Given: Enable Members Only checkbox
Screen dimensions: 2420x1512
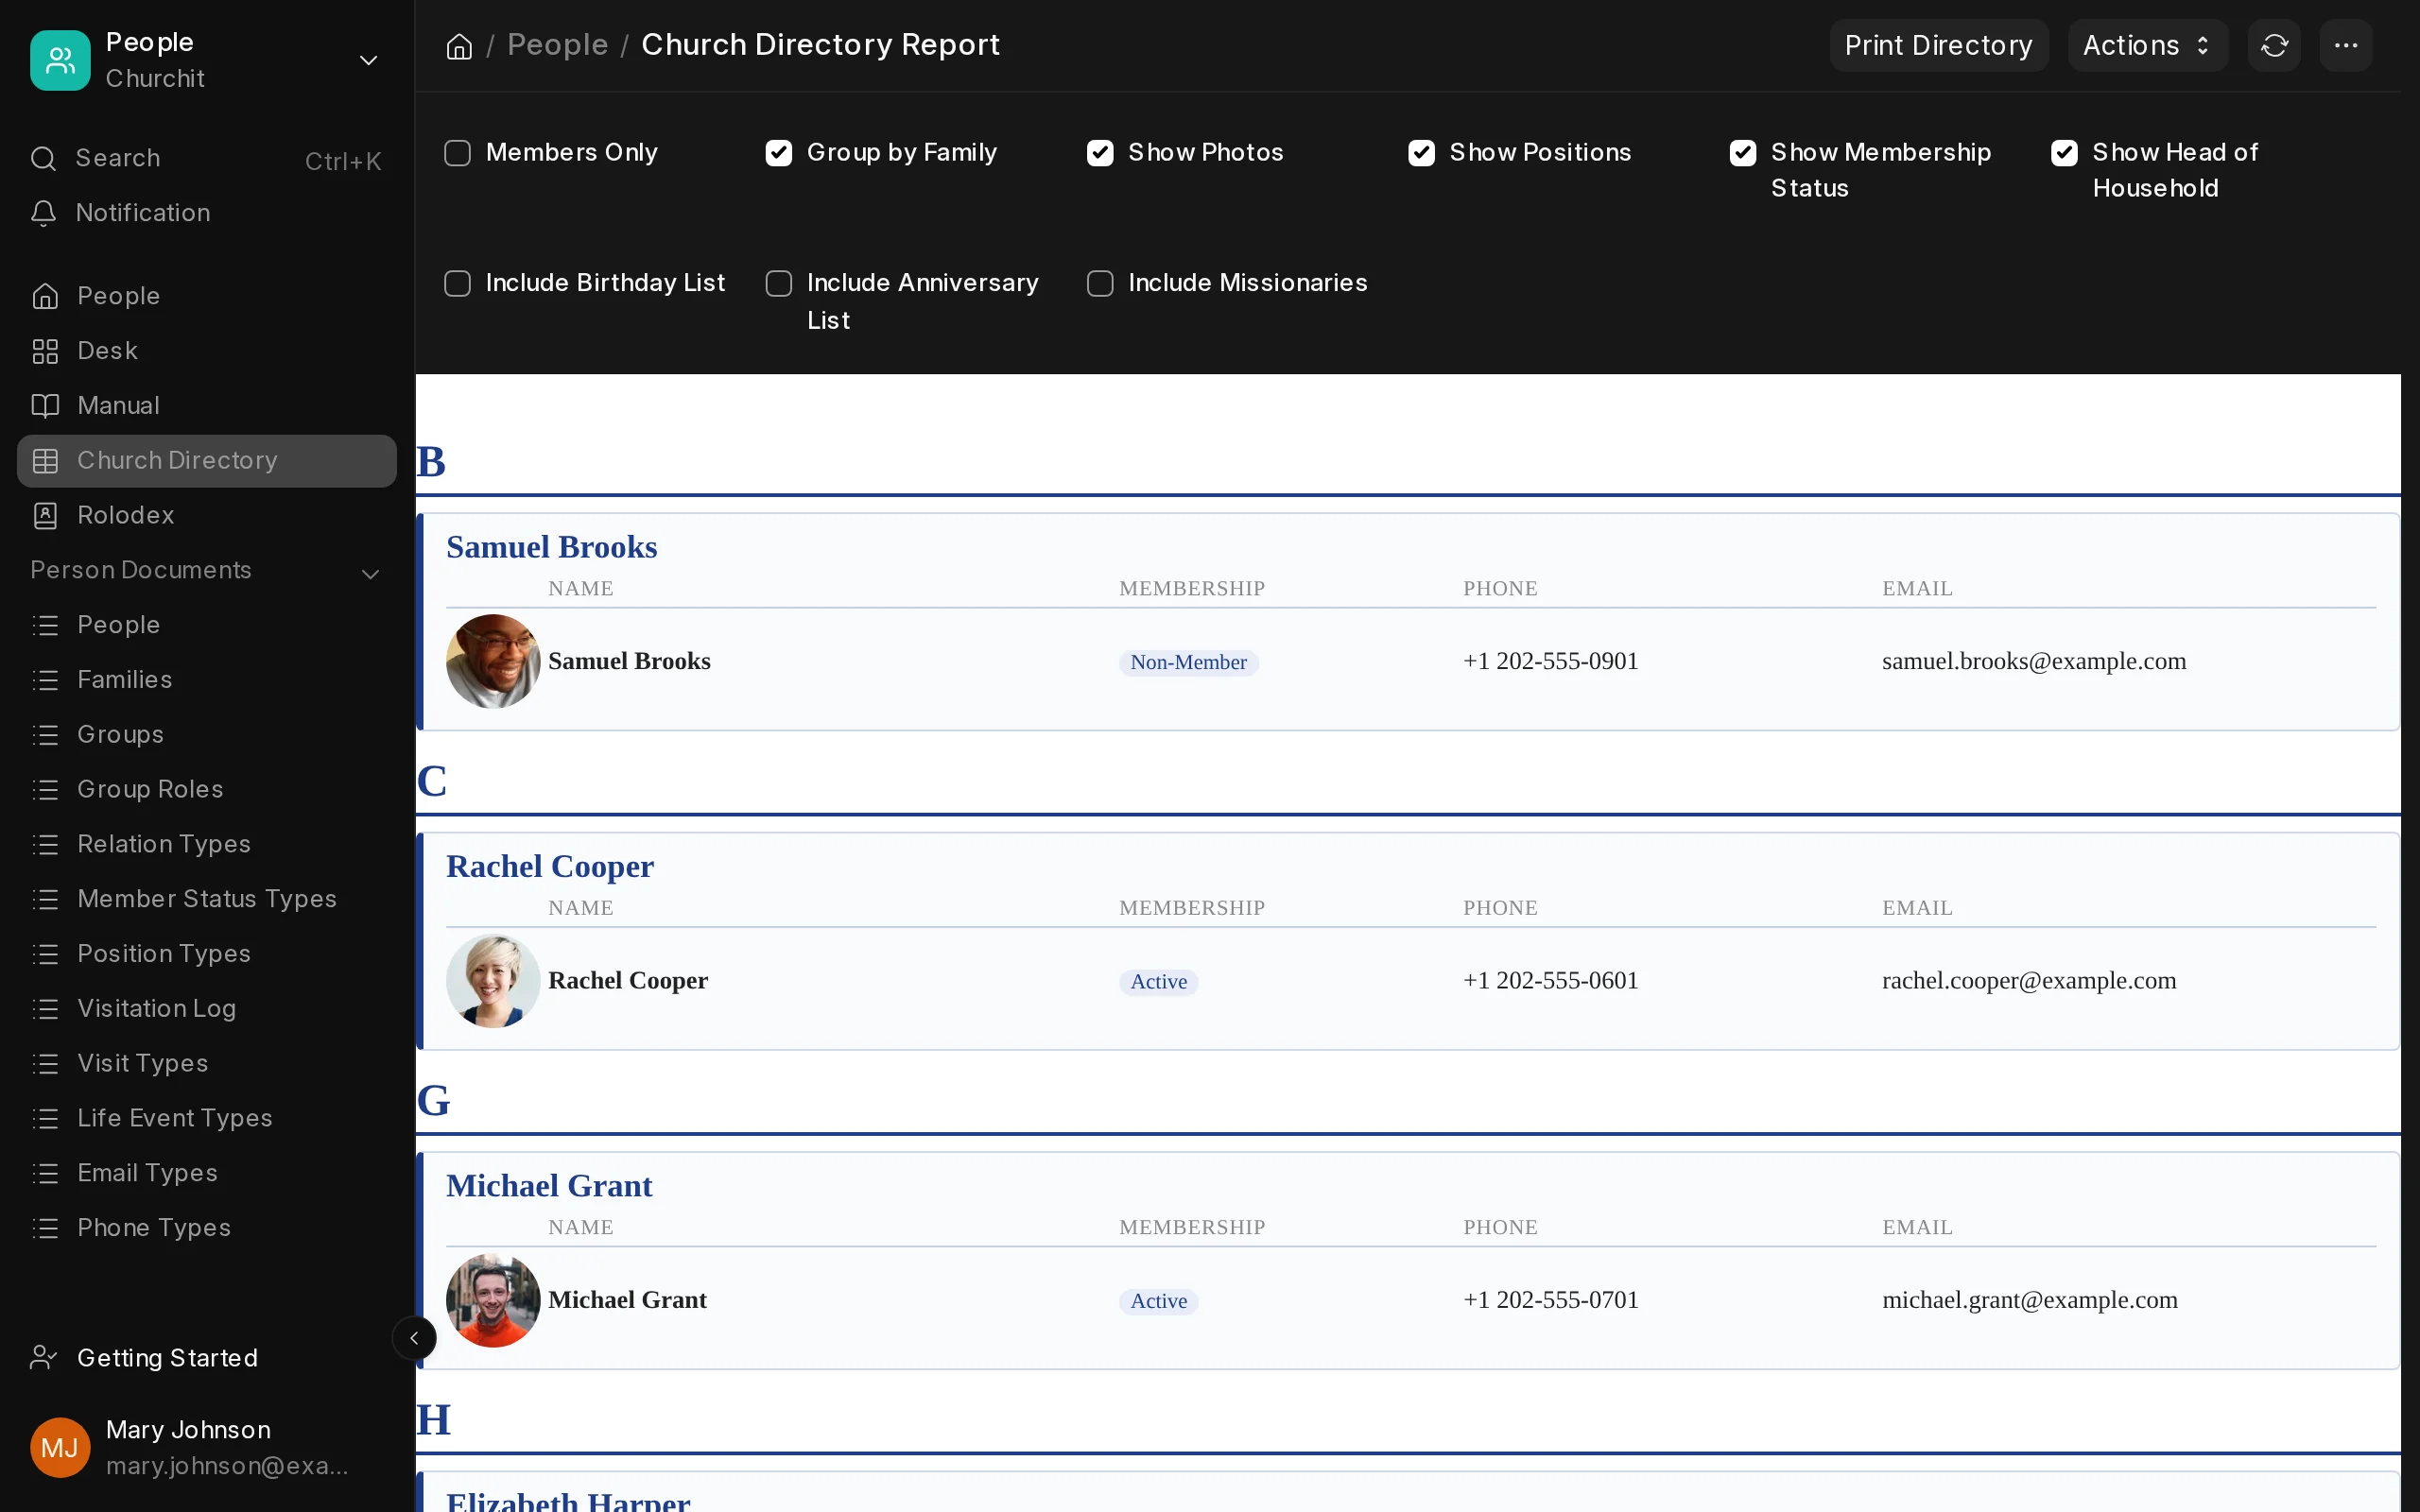Looking at the screenshot, I should pyautogui.click(x=457, y=153).
